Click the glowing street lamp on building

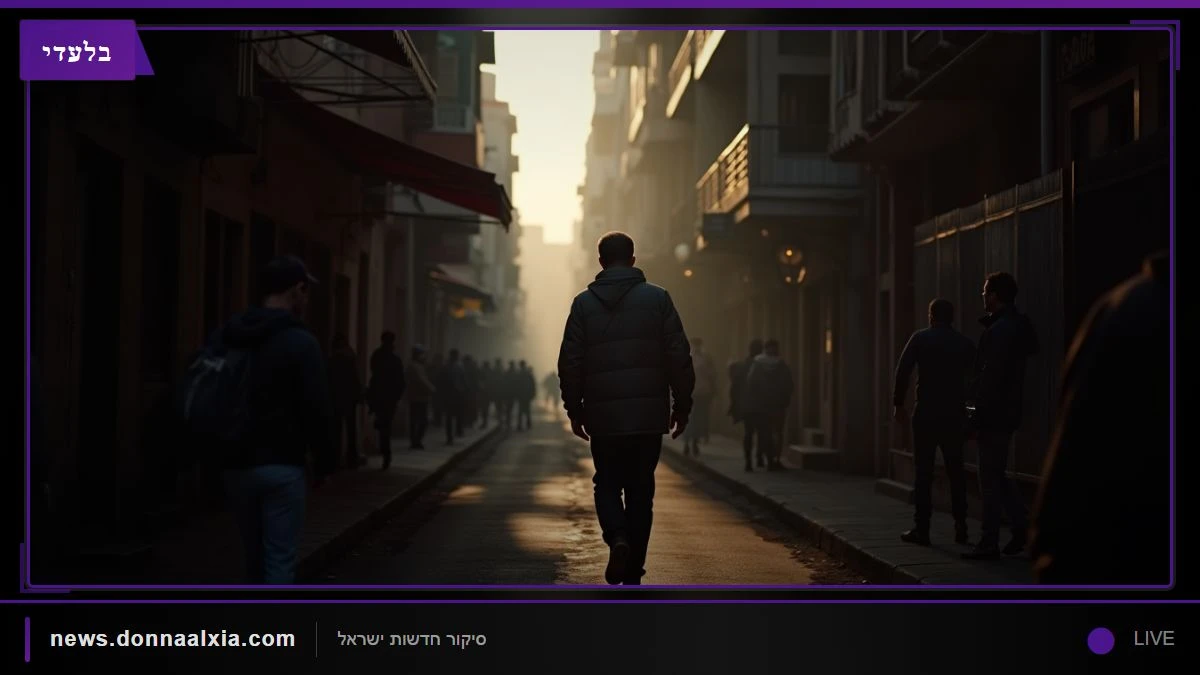pyautogui.click(x=791, y=260)
